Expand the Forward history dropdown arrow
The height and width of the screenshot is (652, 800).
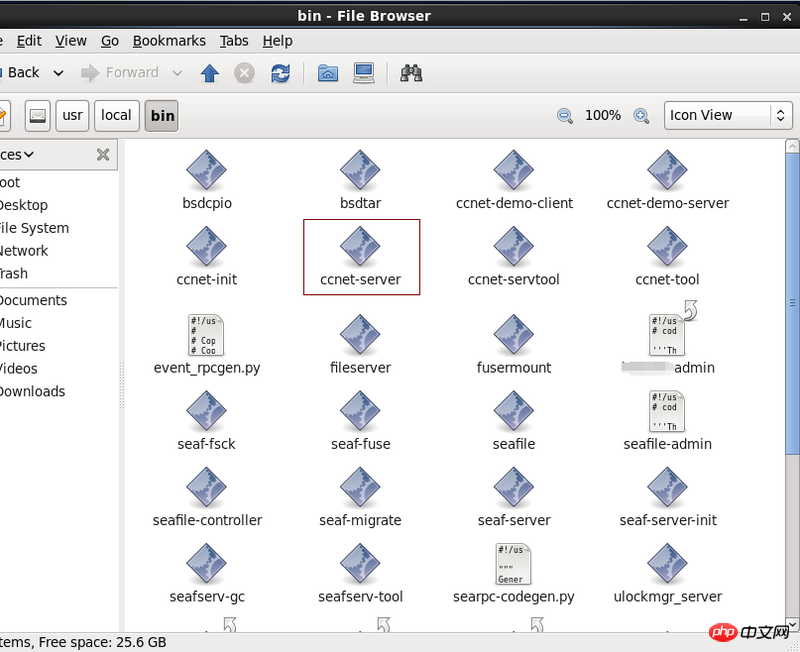click(x=177, y=73)
